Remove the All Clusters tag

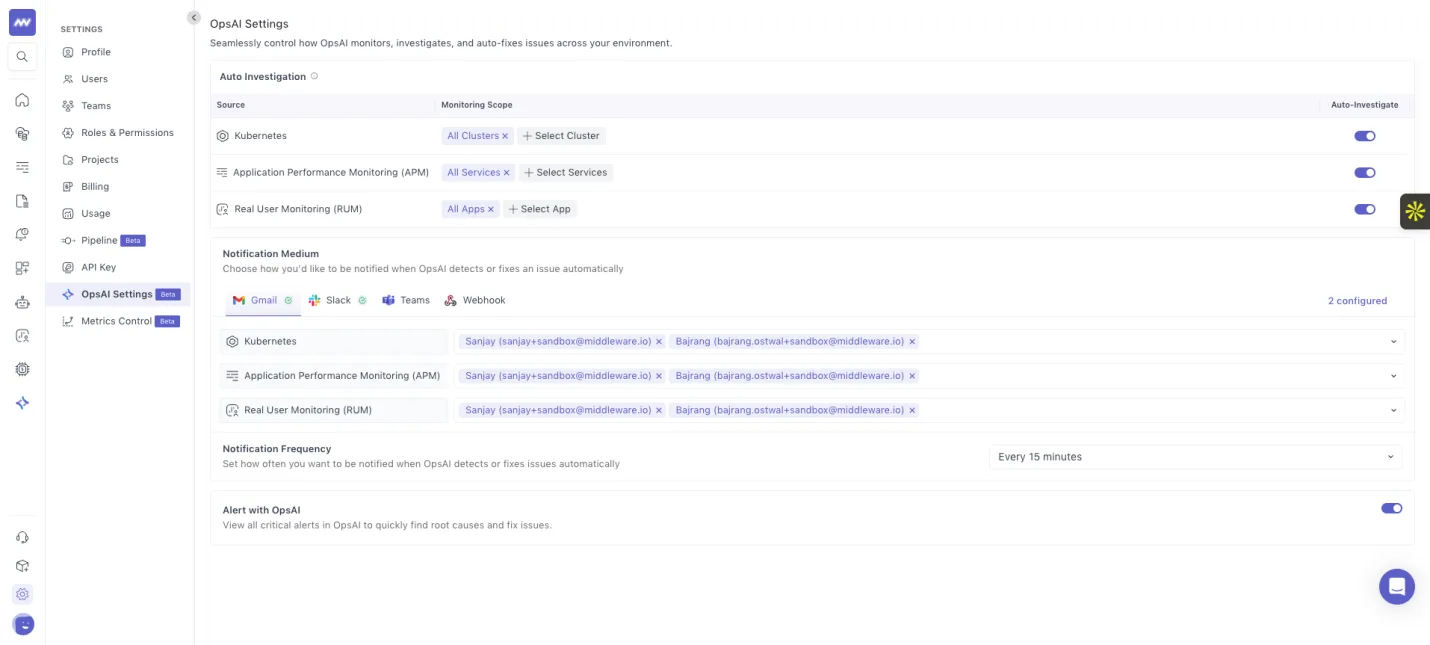coord(505,136)
